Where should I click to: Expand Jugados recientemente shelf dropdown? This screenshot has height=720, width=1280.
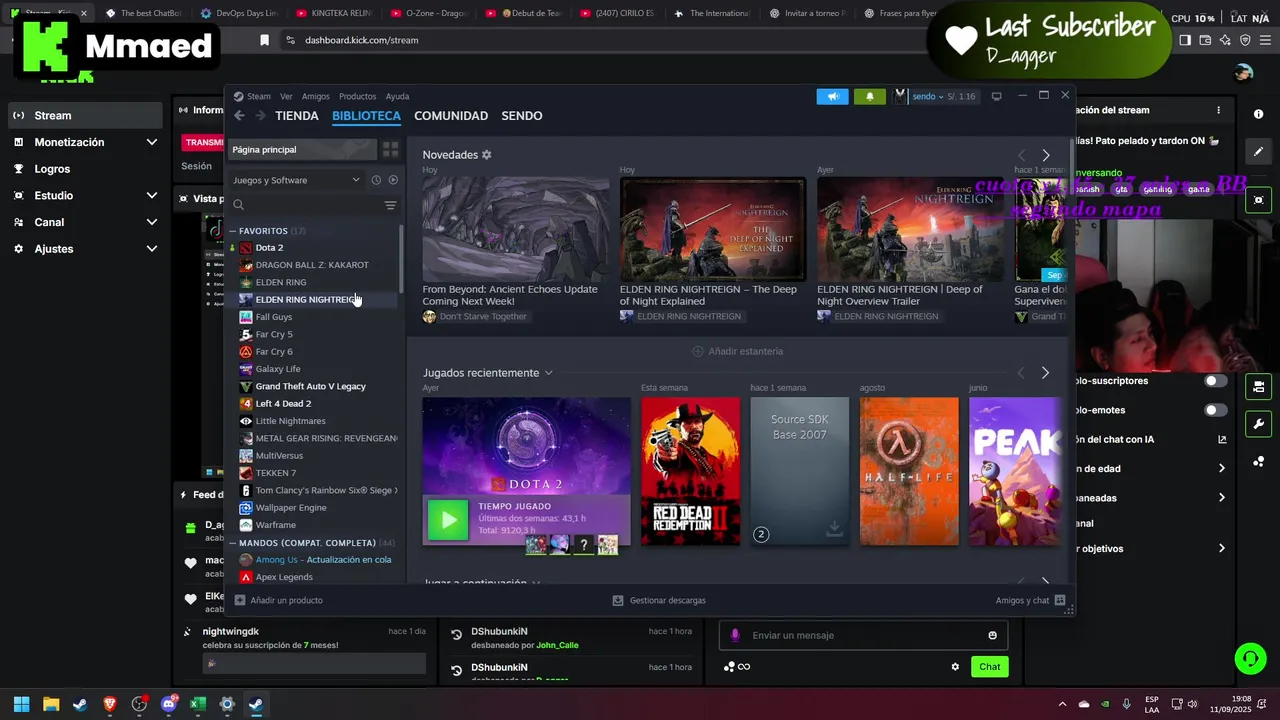[548, 373]
